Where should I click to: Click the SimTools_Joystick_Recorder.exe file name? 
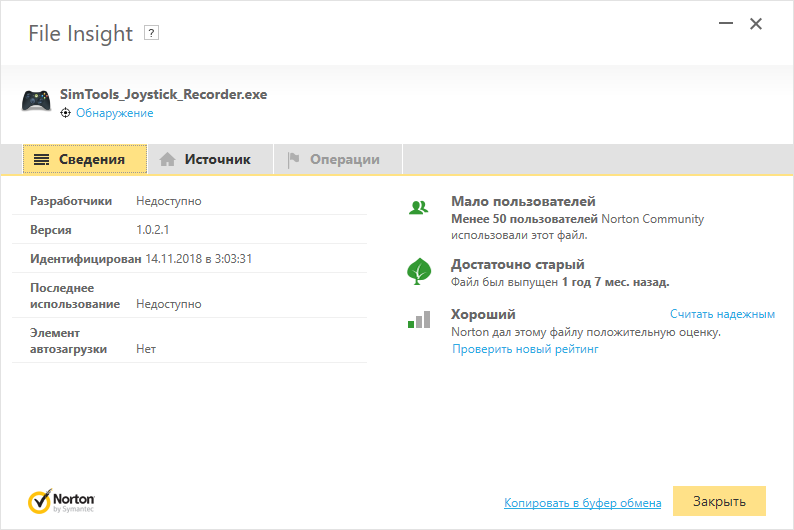point(163,94)
